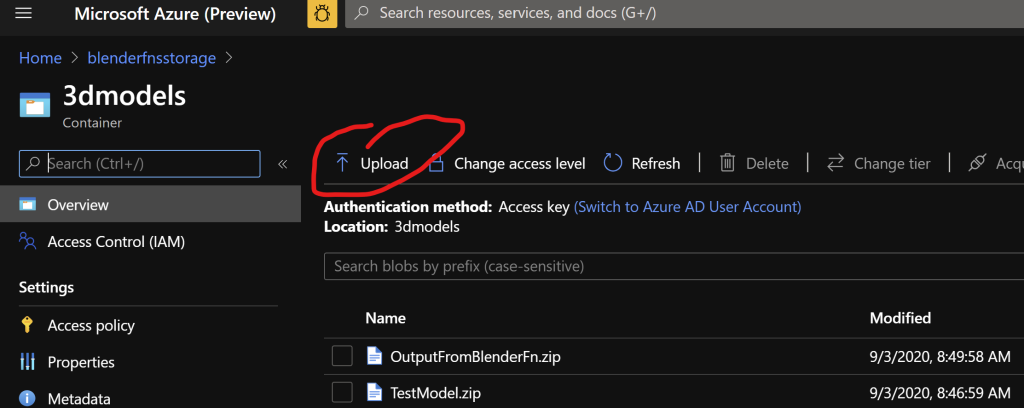Focus the global search resources box

684,14
